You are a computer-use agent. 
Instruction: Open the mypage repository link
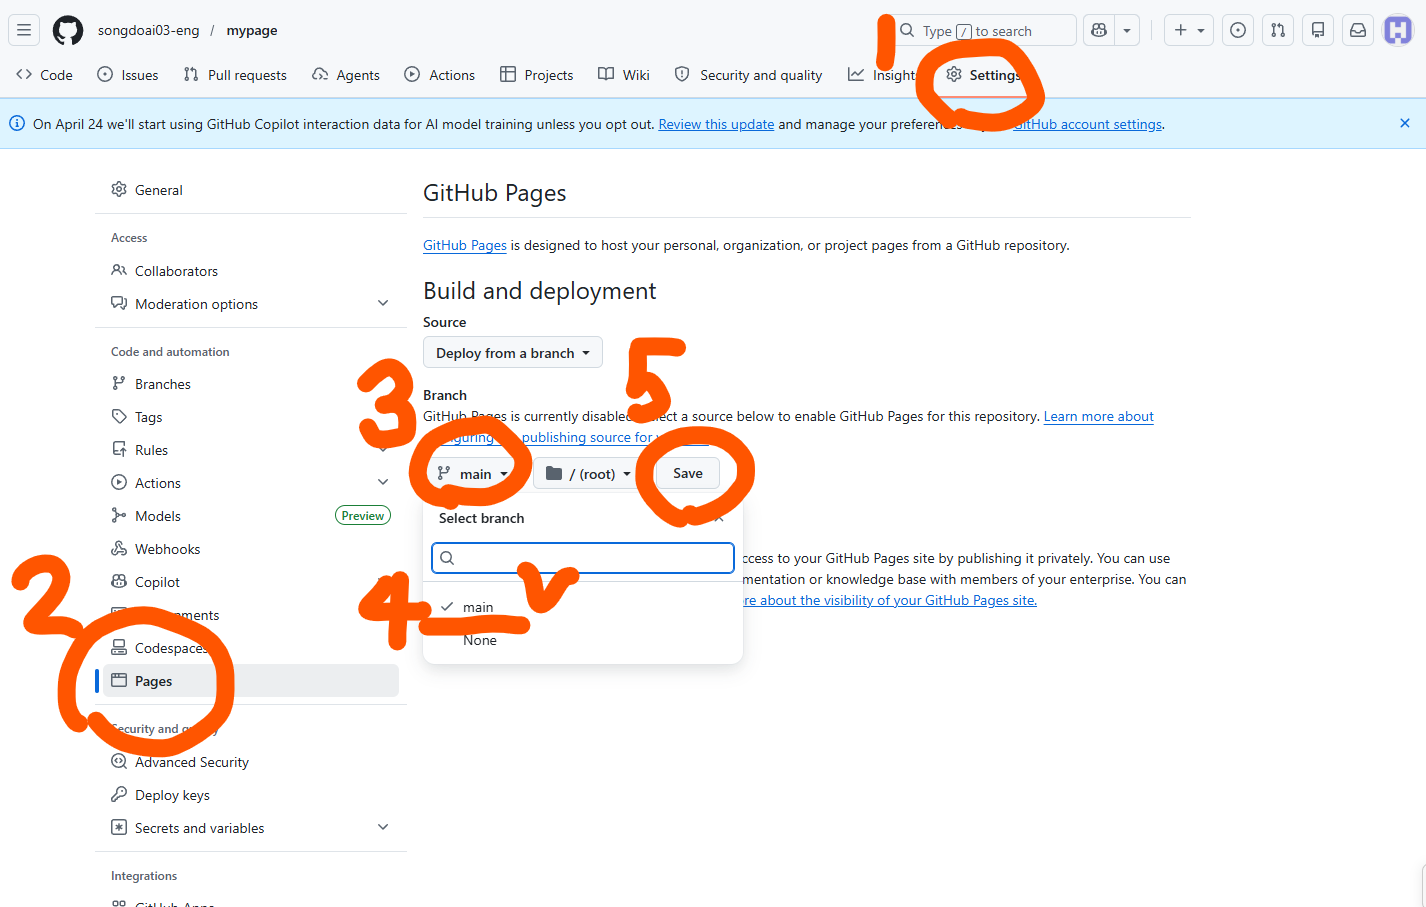[x=252, y=30]
